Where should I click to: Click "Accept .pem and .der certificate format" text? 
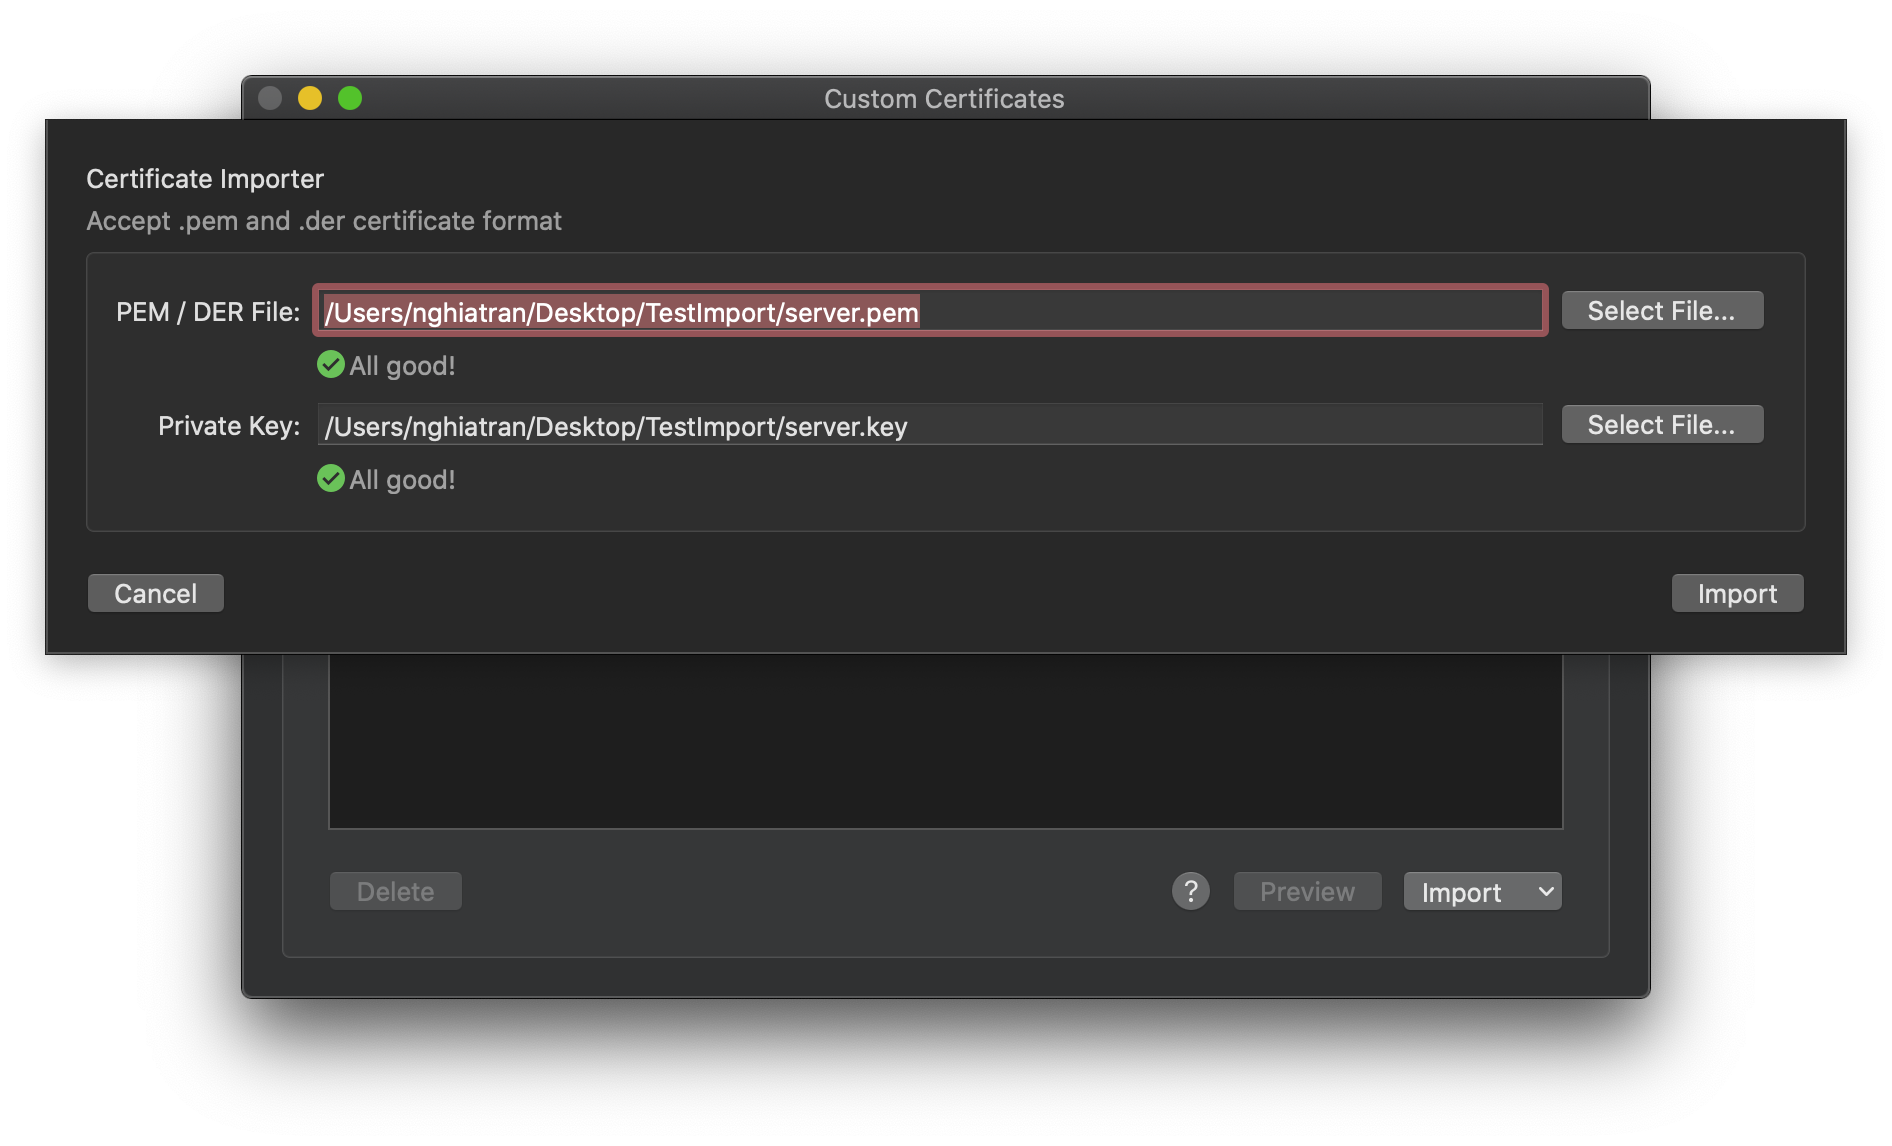(324, 221)
